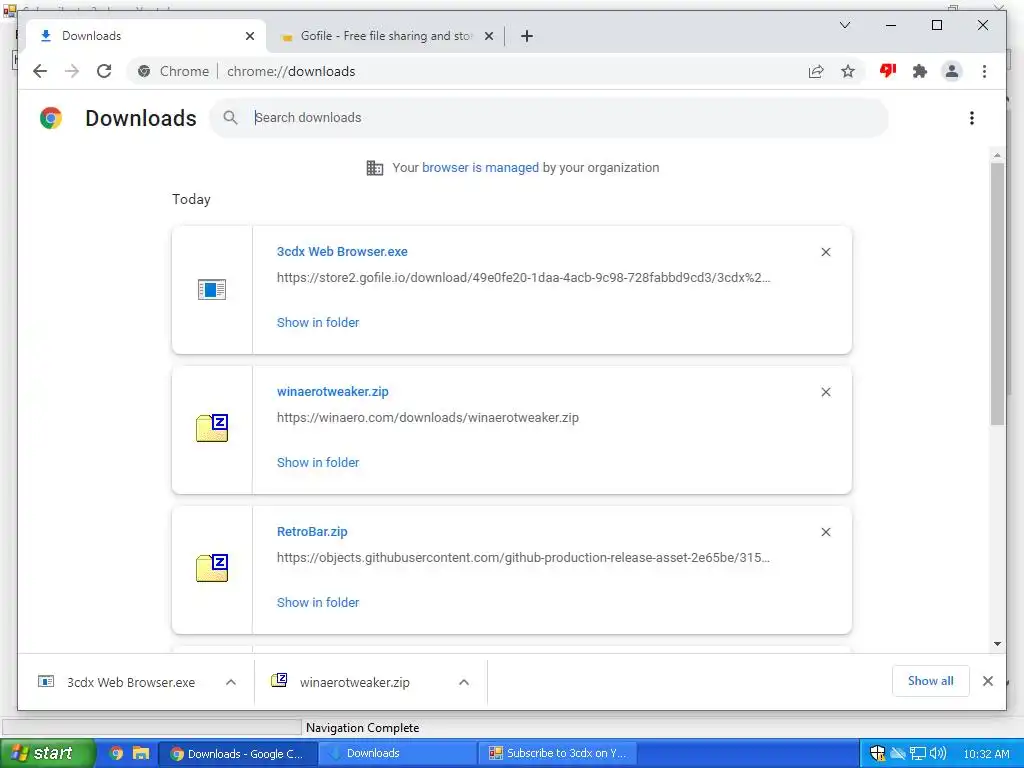Click the browser is managed link
Image resolution: width=1024 pixels, height=768 pixels.
tap(480, 168)
